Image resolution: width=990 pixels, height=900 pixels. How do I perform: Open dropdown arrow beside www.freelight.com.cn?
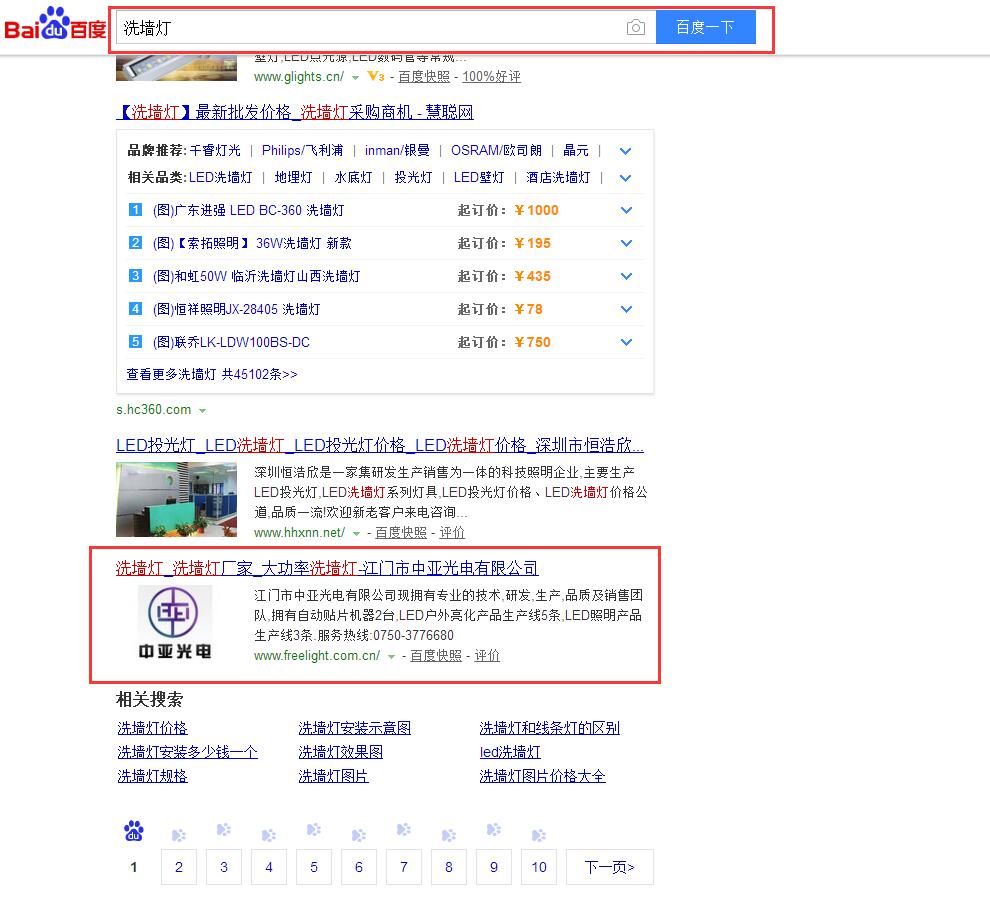point(392,657)
